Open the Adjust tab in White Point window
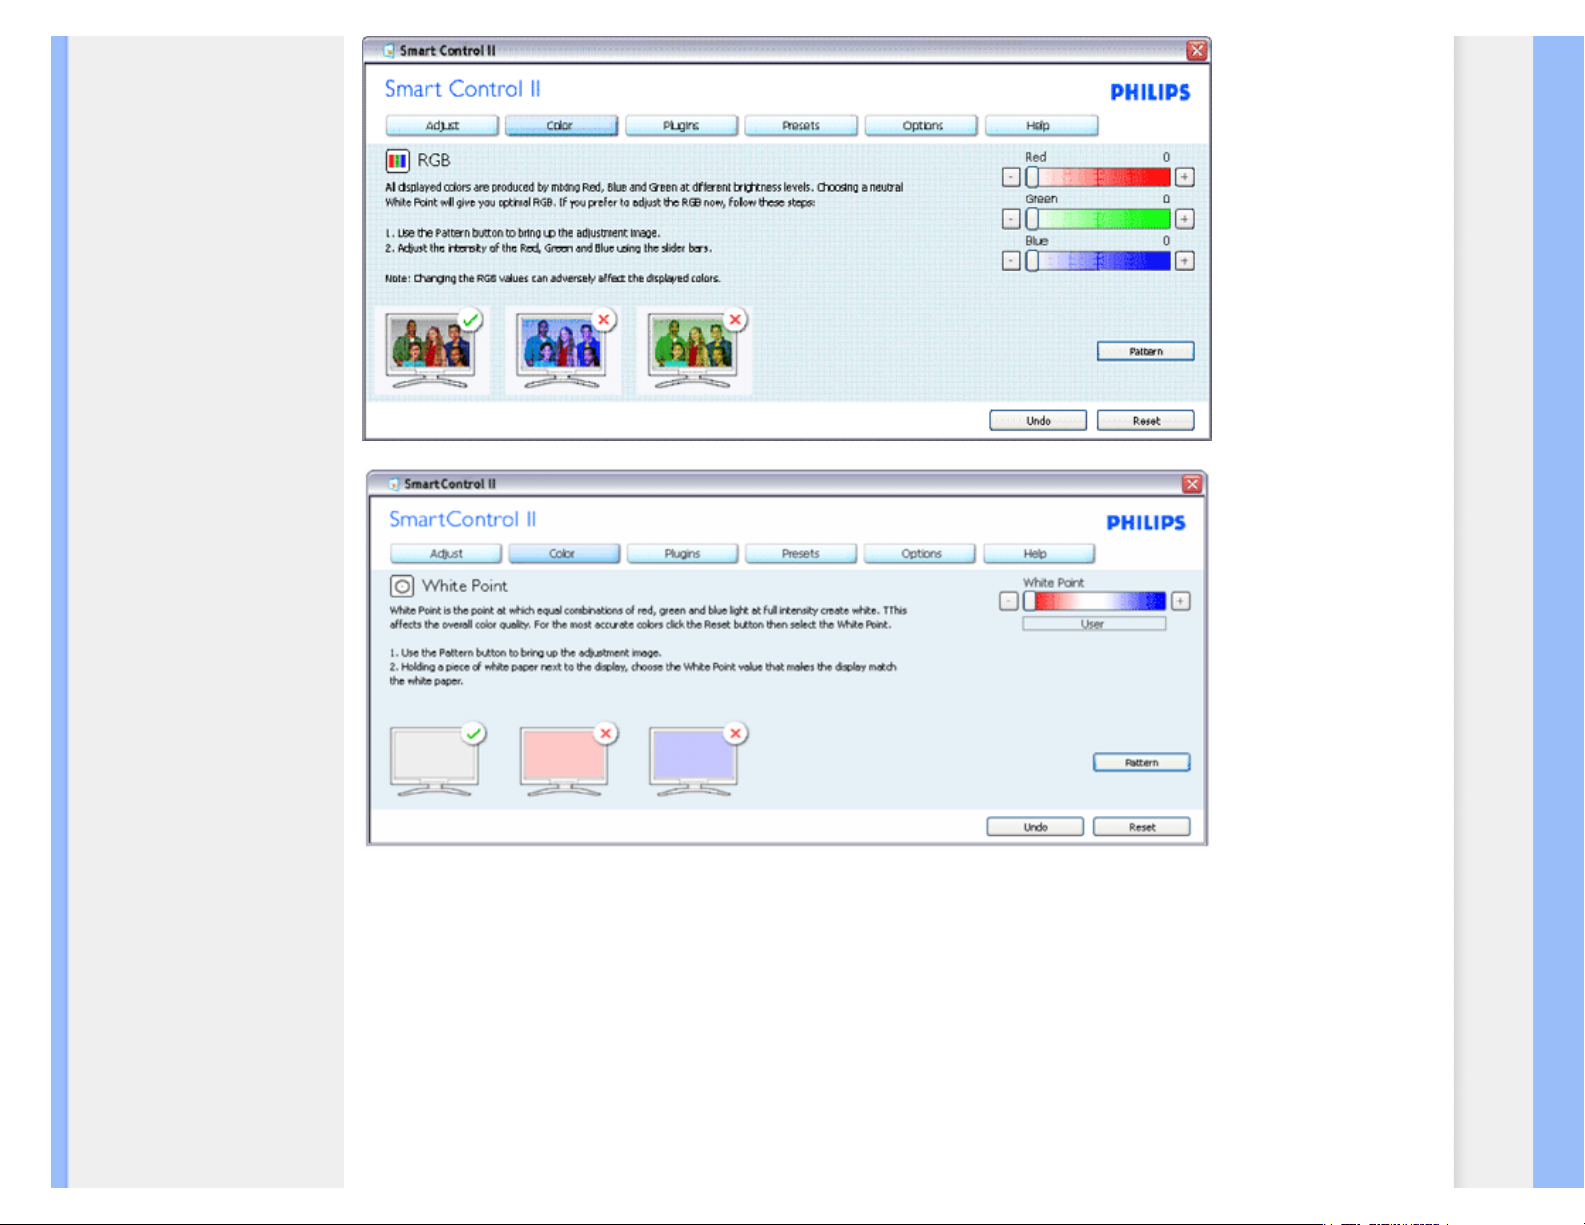This screenshot has width=1585, height=1225. (x=446, y=554)
